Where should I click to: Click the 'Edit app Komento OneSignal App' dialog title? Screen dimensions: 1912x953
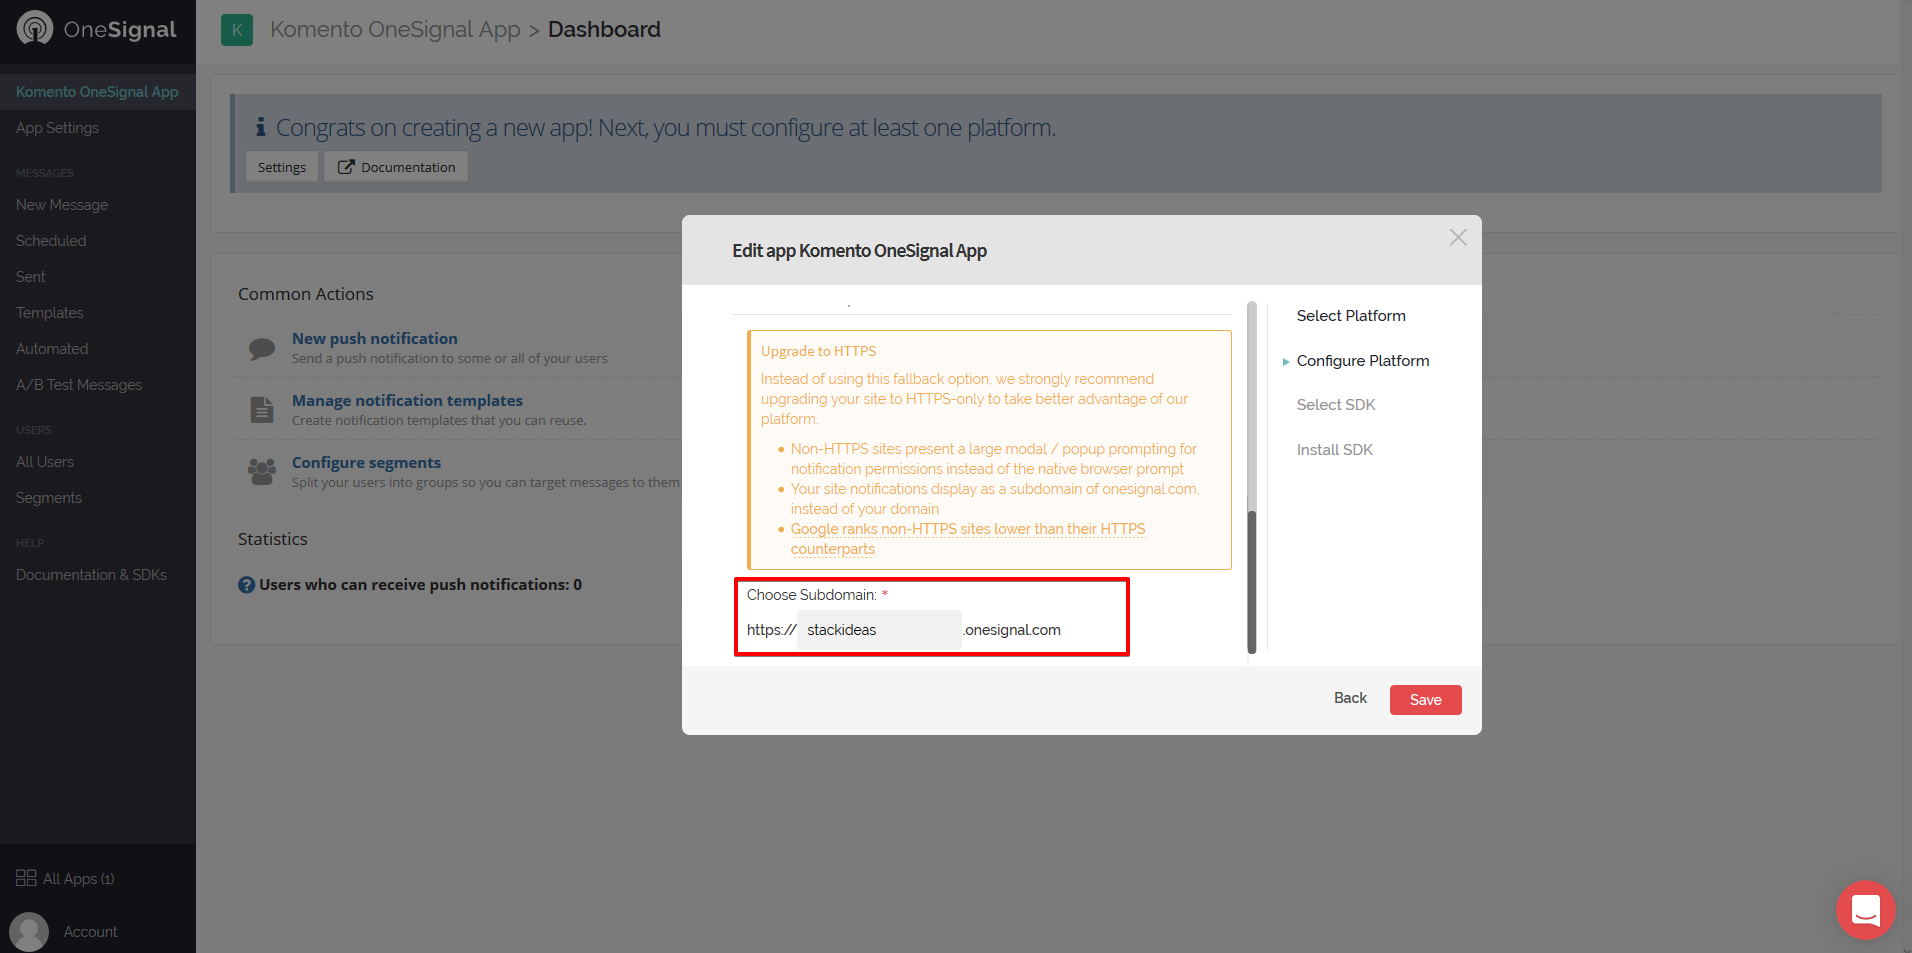pyautogui.click(x=859, y=251)
